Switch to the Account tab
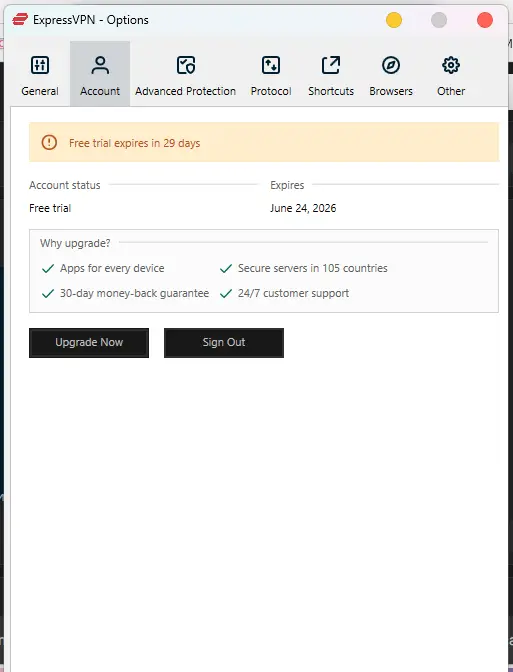 [100, 73]
